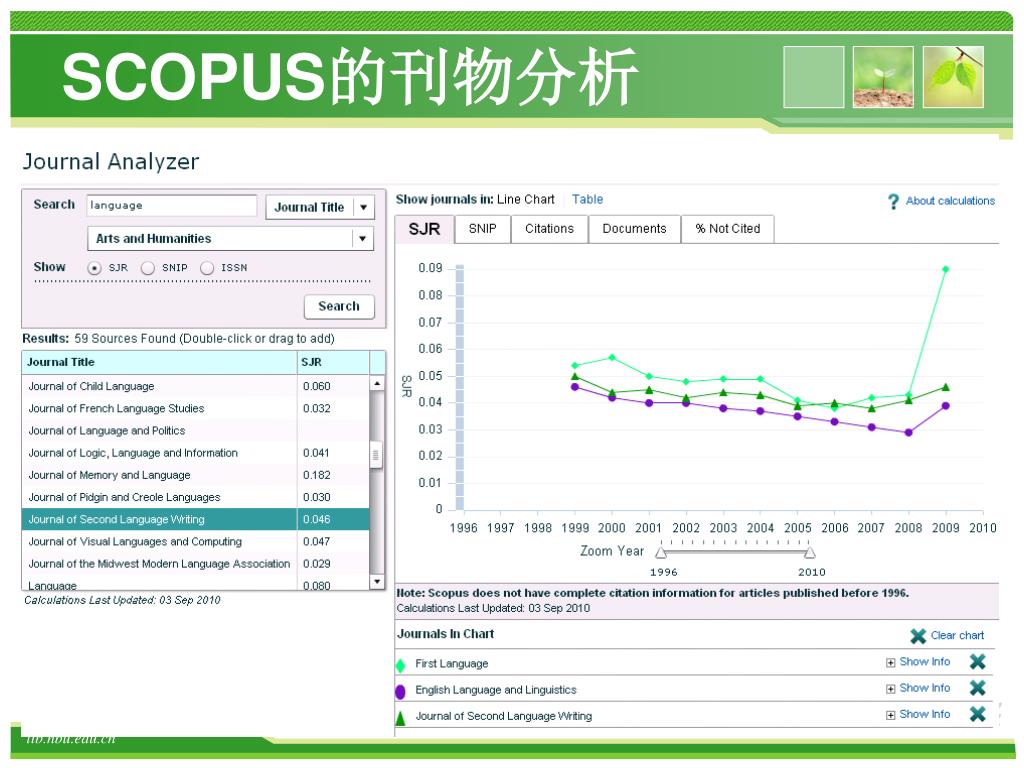
Task: Select the ISSN radio button
Action: (207, 268)
